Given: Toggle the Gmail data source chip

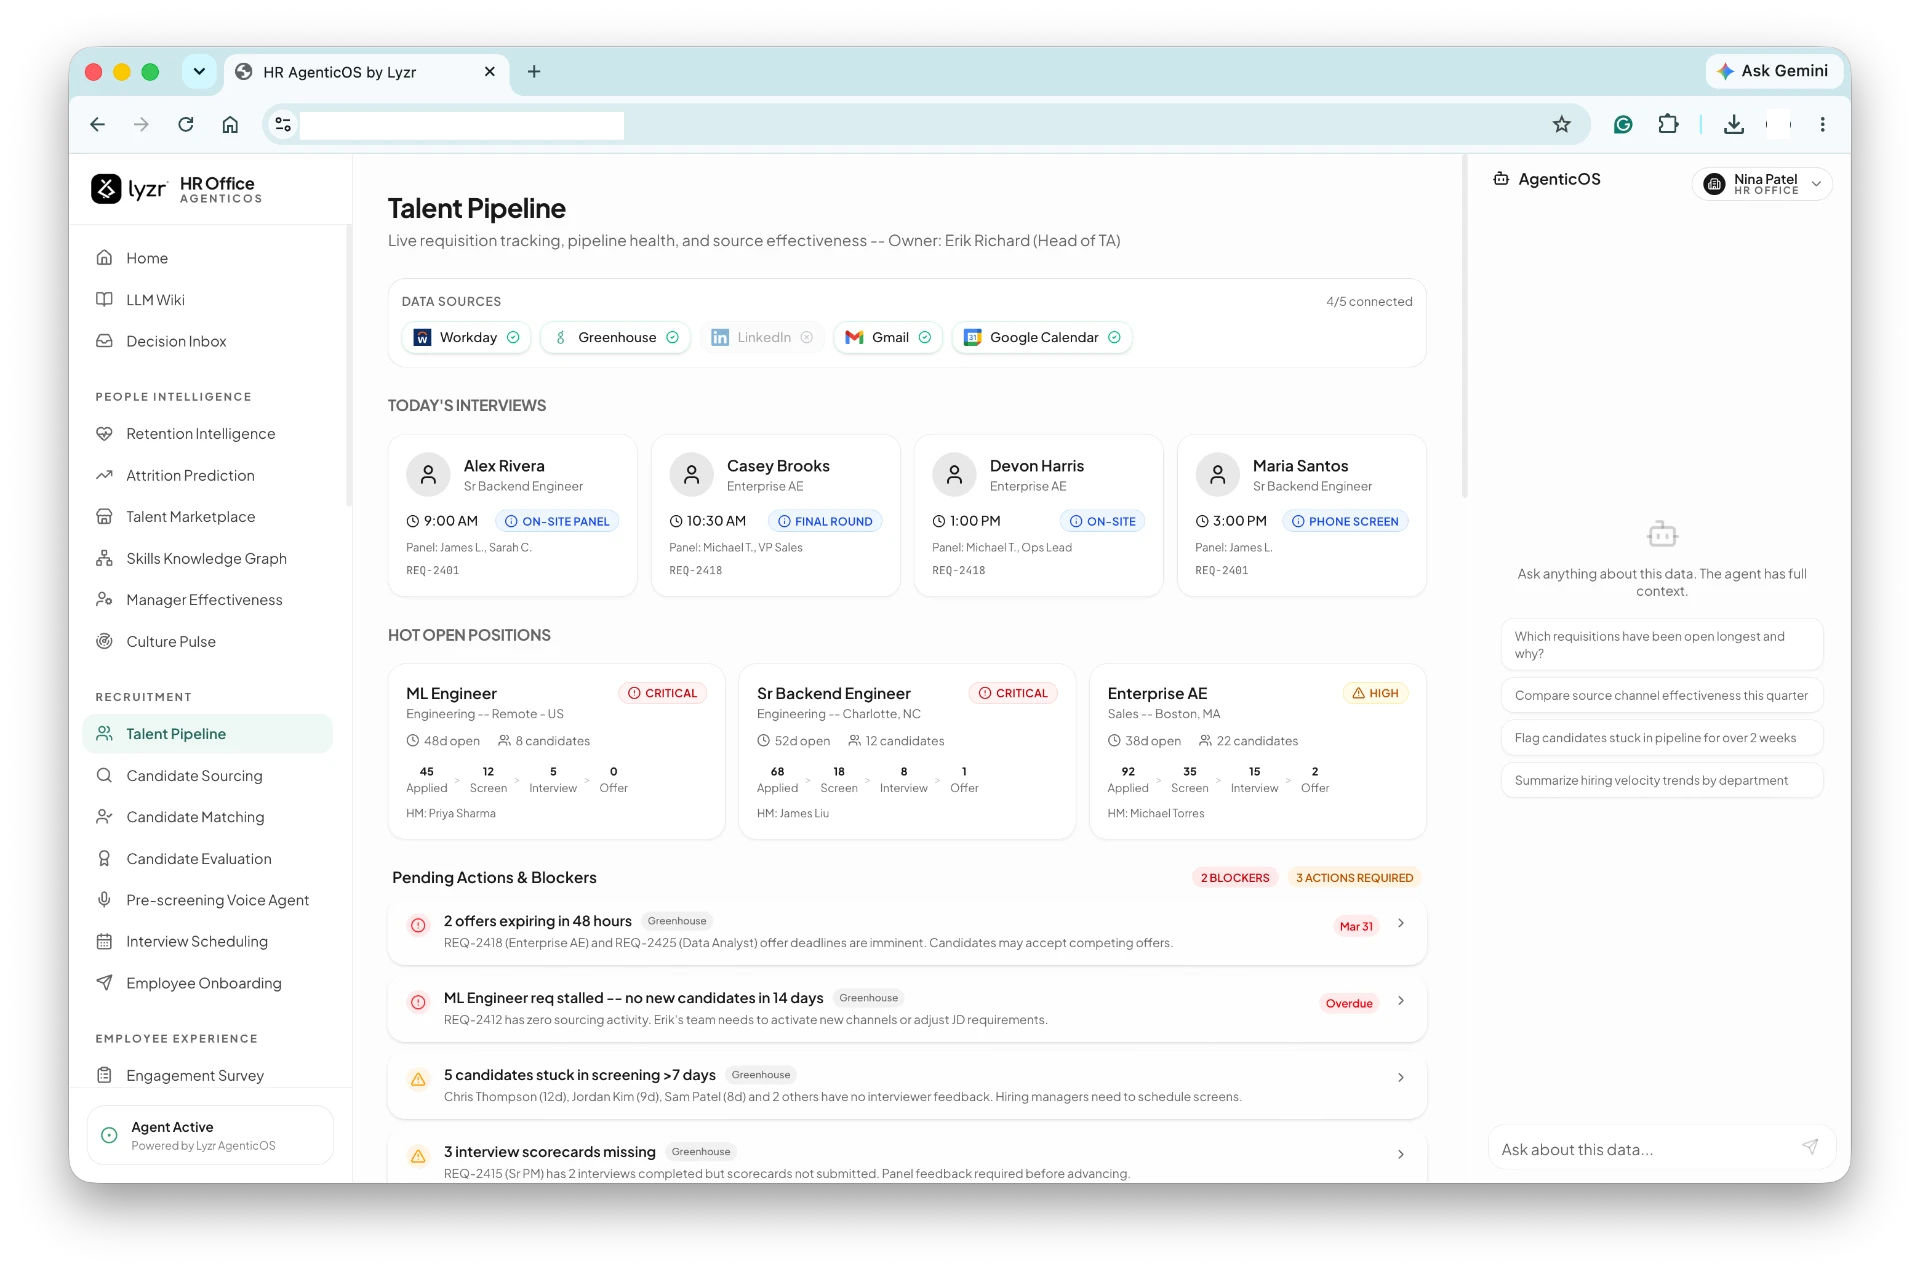Looking at the screenshot, I should [x=888, y=338].
